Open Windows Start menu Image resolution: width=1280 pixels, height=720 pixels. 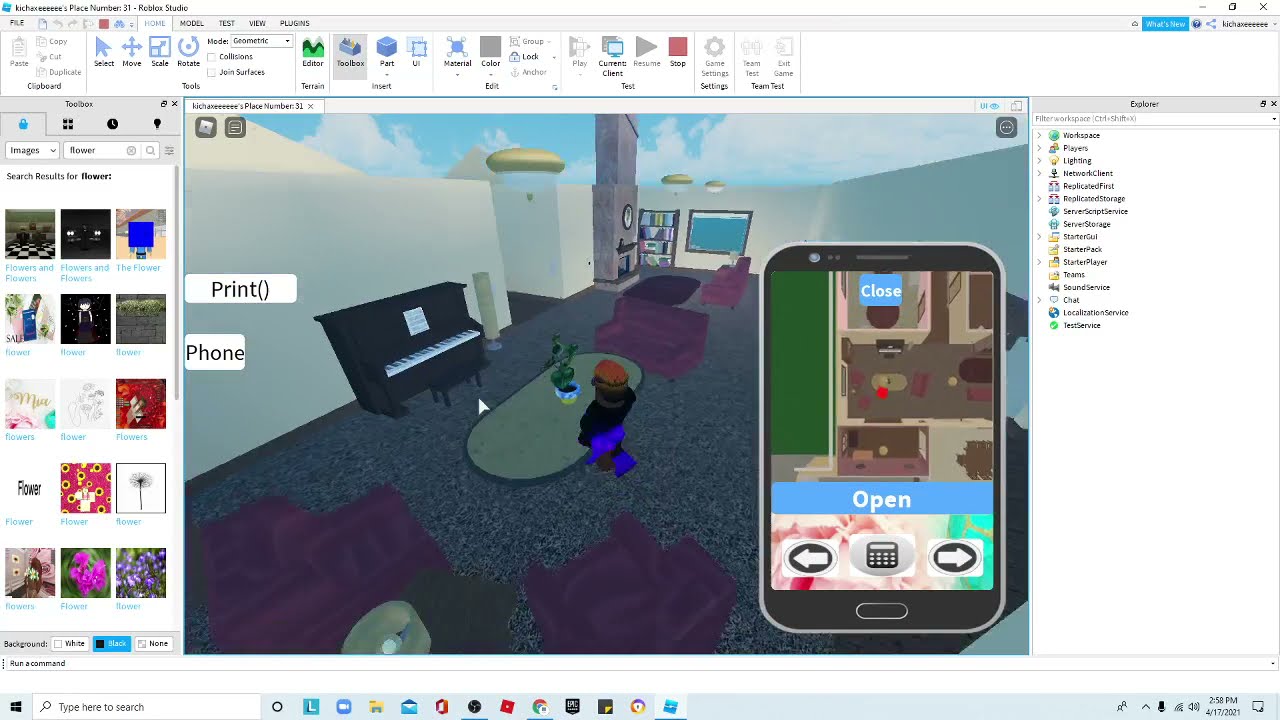(16, 707)
